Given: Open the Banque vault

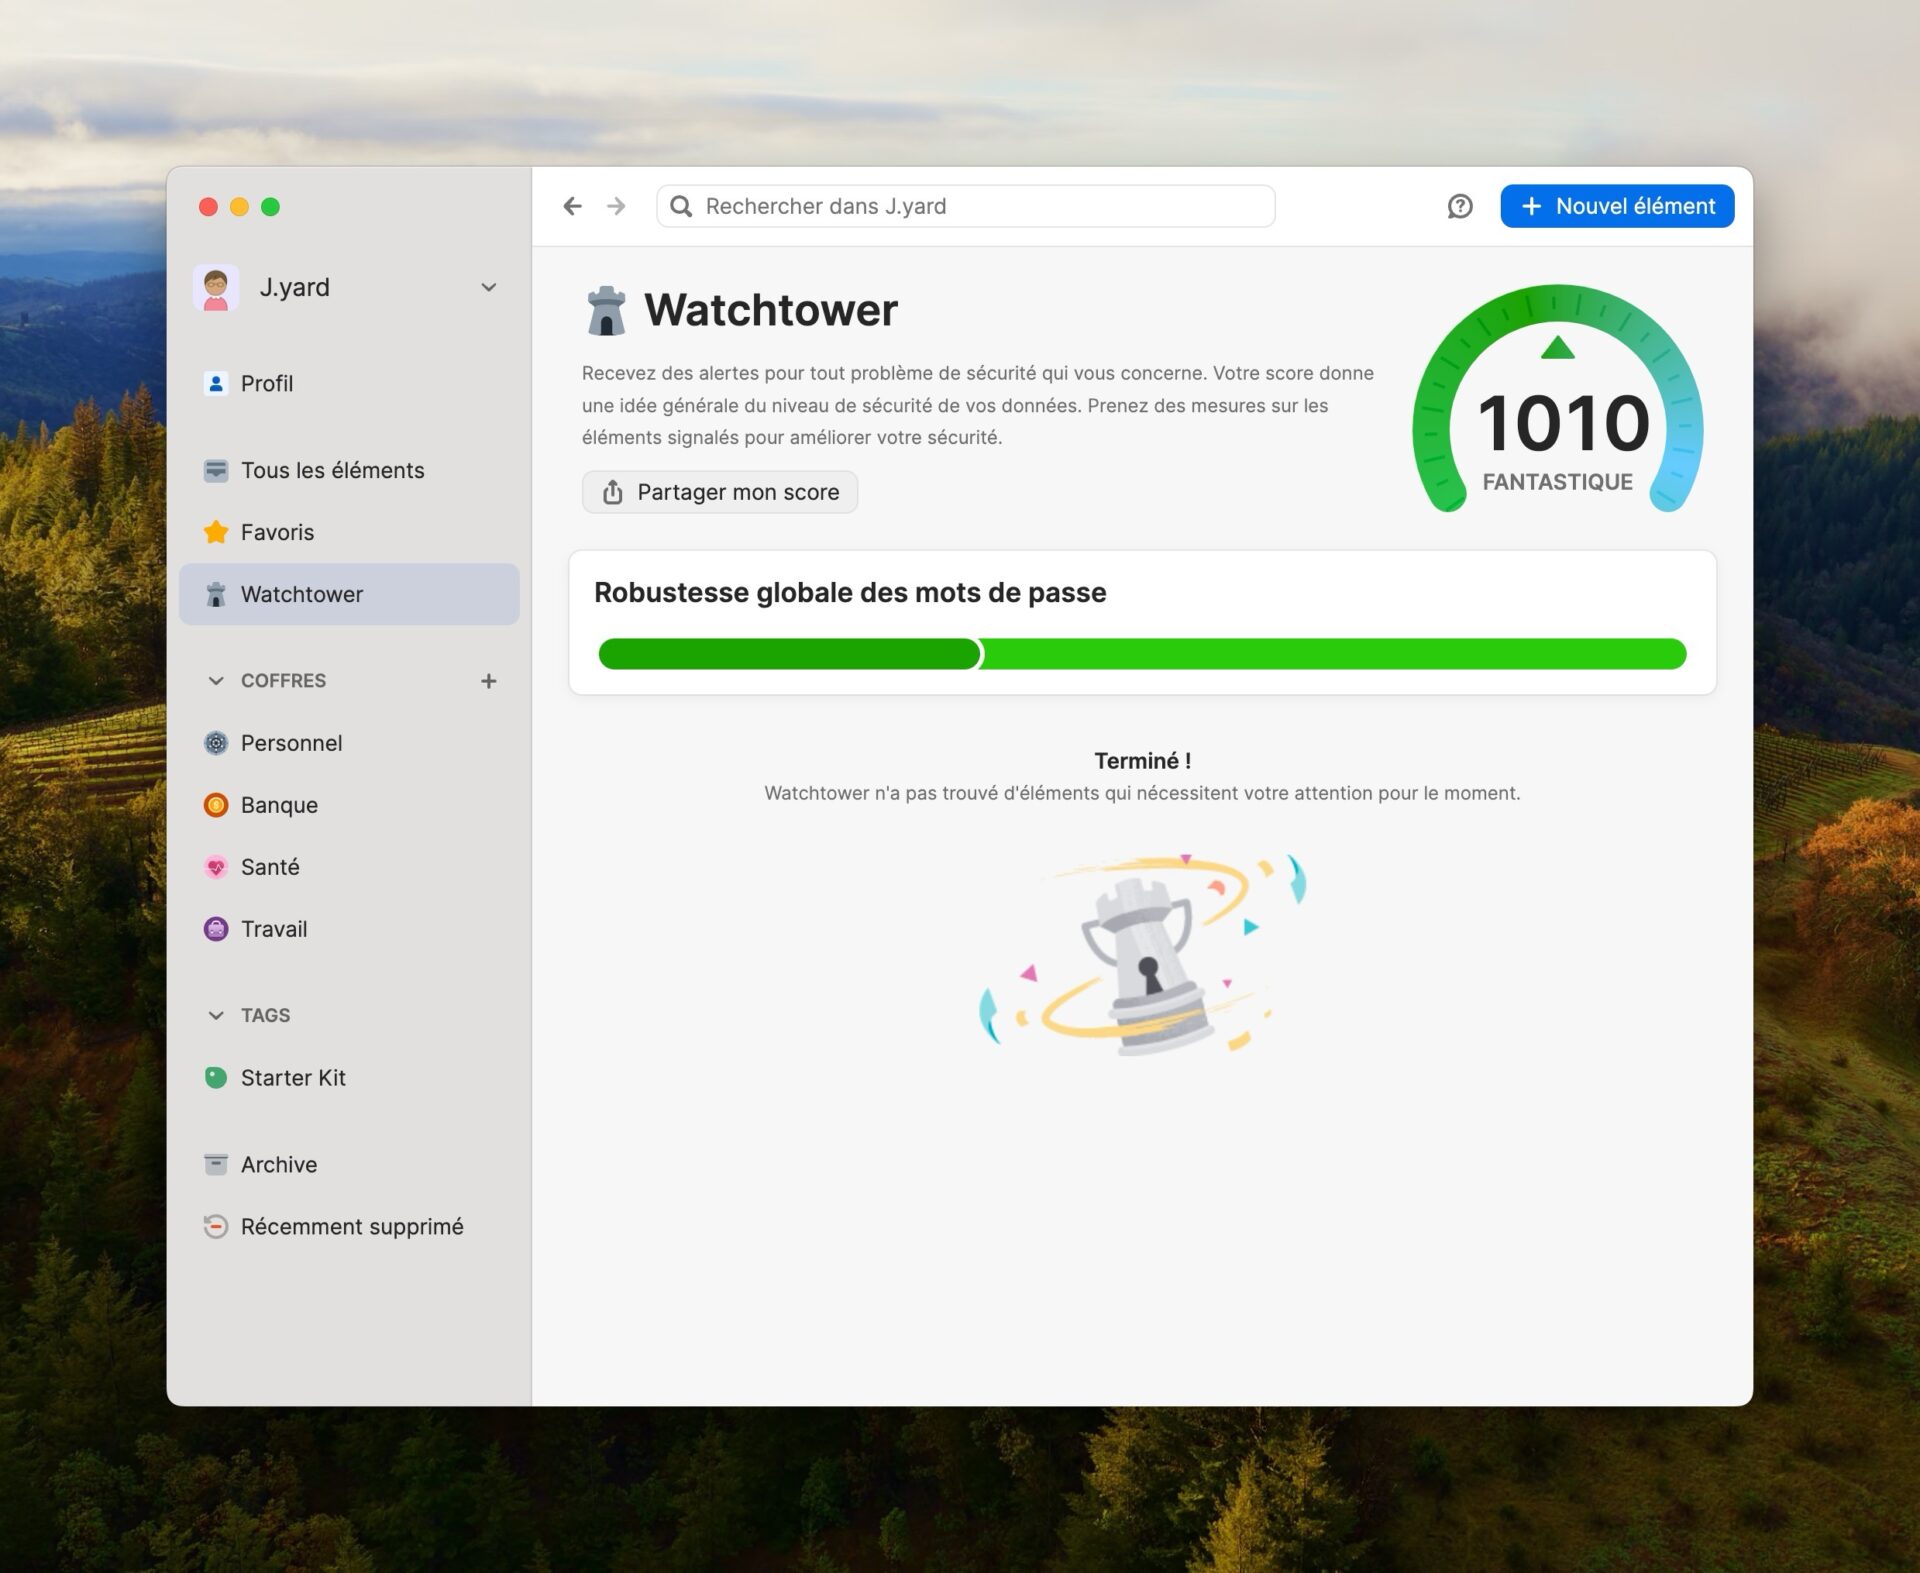Looking at the screenshot, I should (x=349, y=805).
